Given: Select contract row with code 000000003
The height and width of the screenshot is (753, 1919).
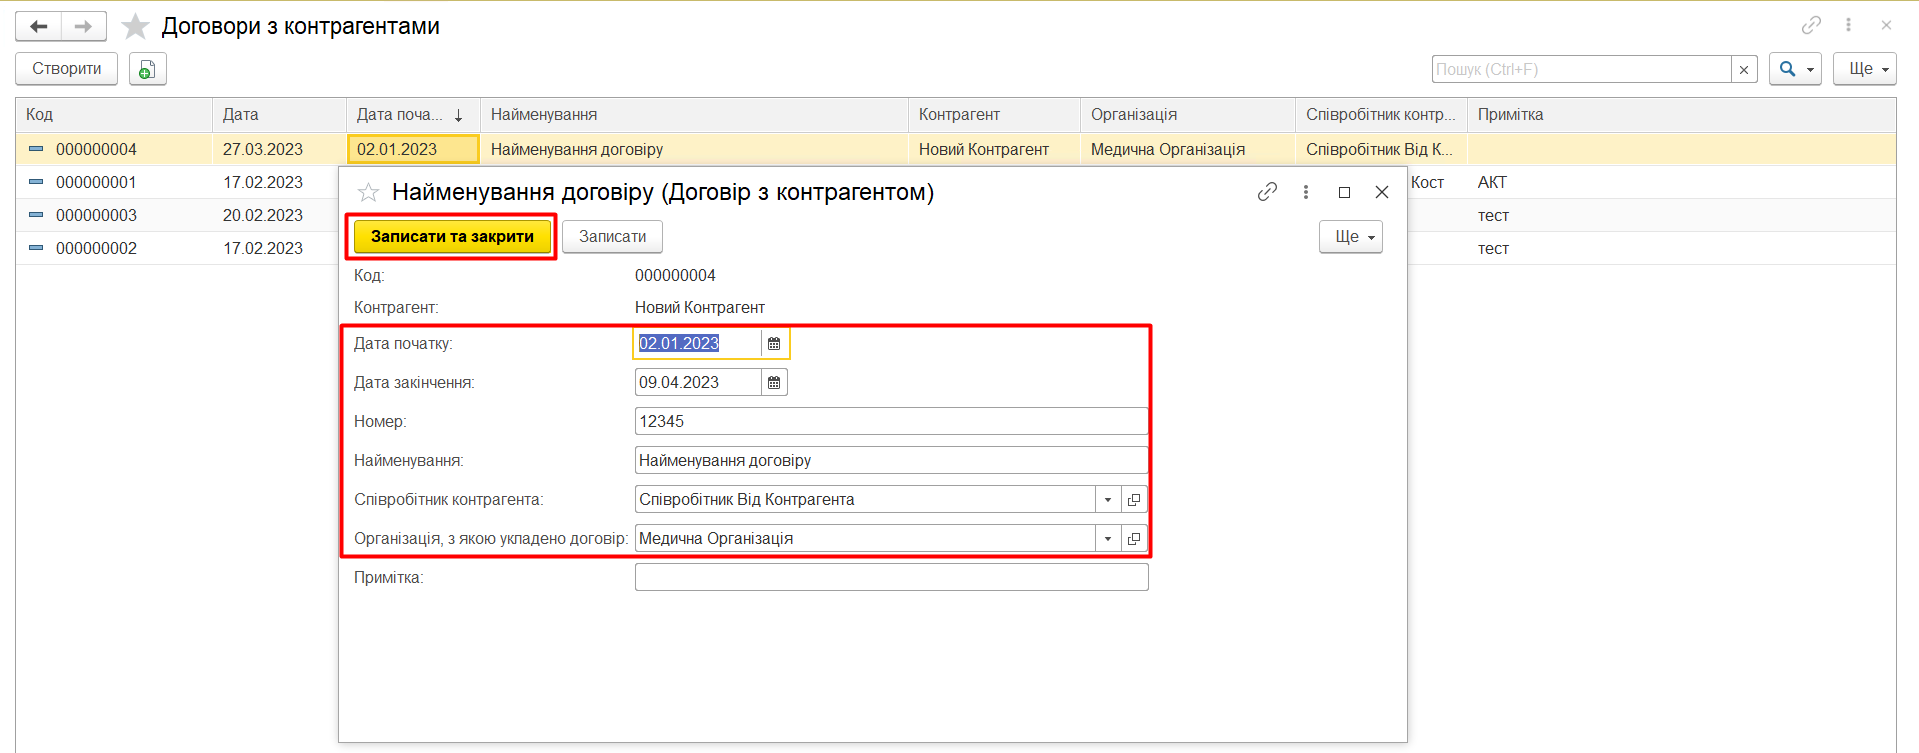Looking at the screenshot, I should point(96,216).
